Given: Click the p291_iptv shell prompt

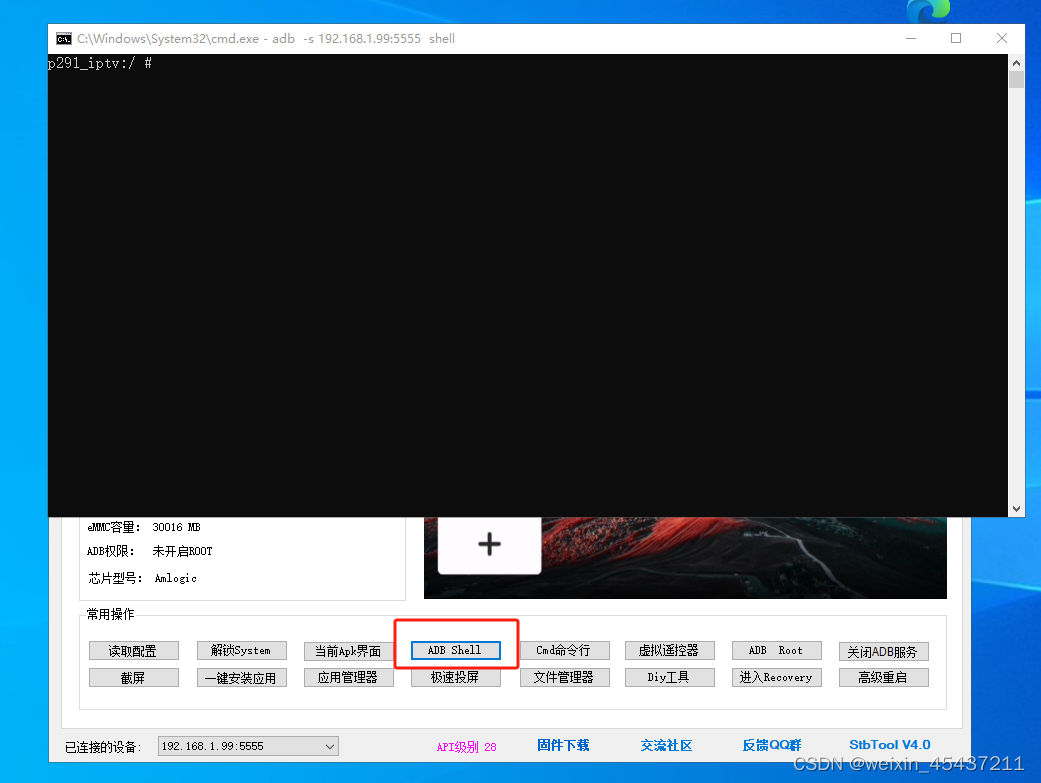Looking at the screenshot, I should coord(100,63).
